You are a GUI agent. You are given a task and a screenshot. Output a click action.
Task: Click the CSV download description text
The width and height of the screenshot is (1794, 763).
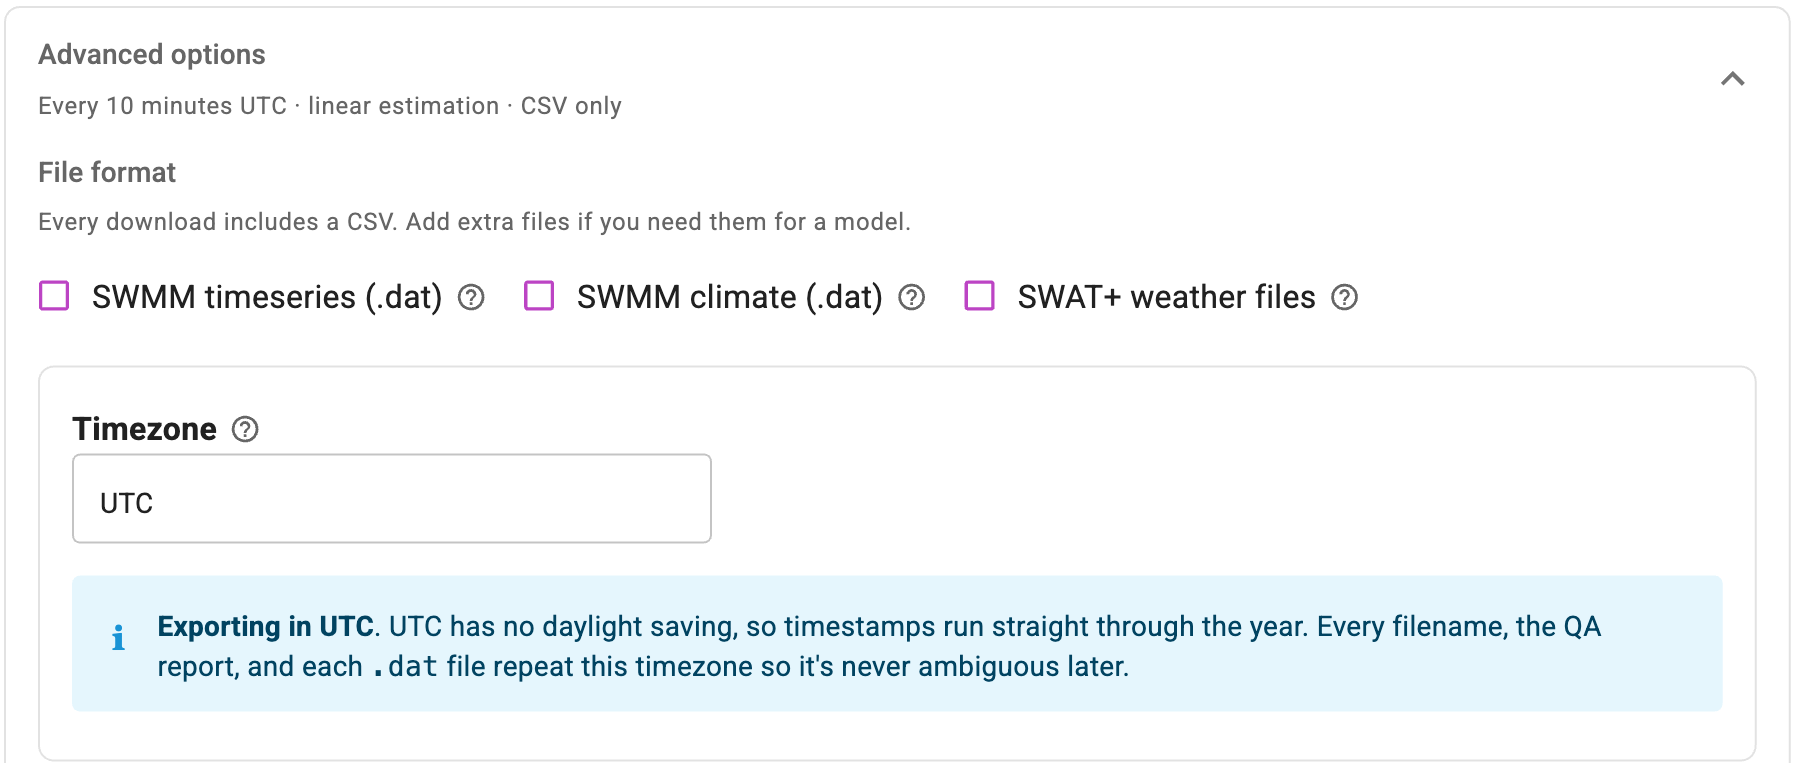pyautogui.click(x=474, y=222)
